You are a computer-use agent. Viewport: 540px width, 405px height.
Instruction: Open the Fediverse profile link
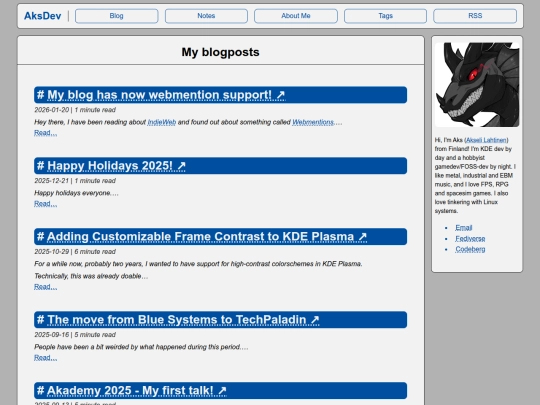[470, 238]
